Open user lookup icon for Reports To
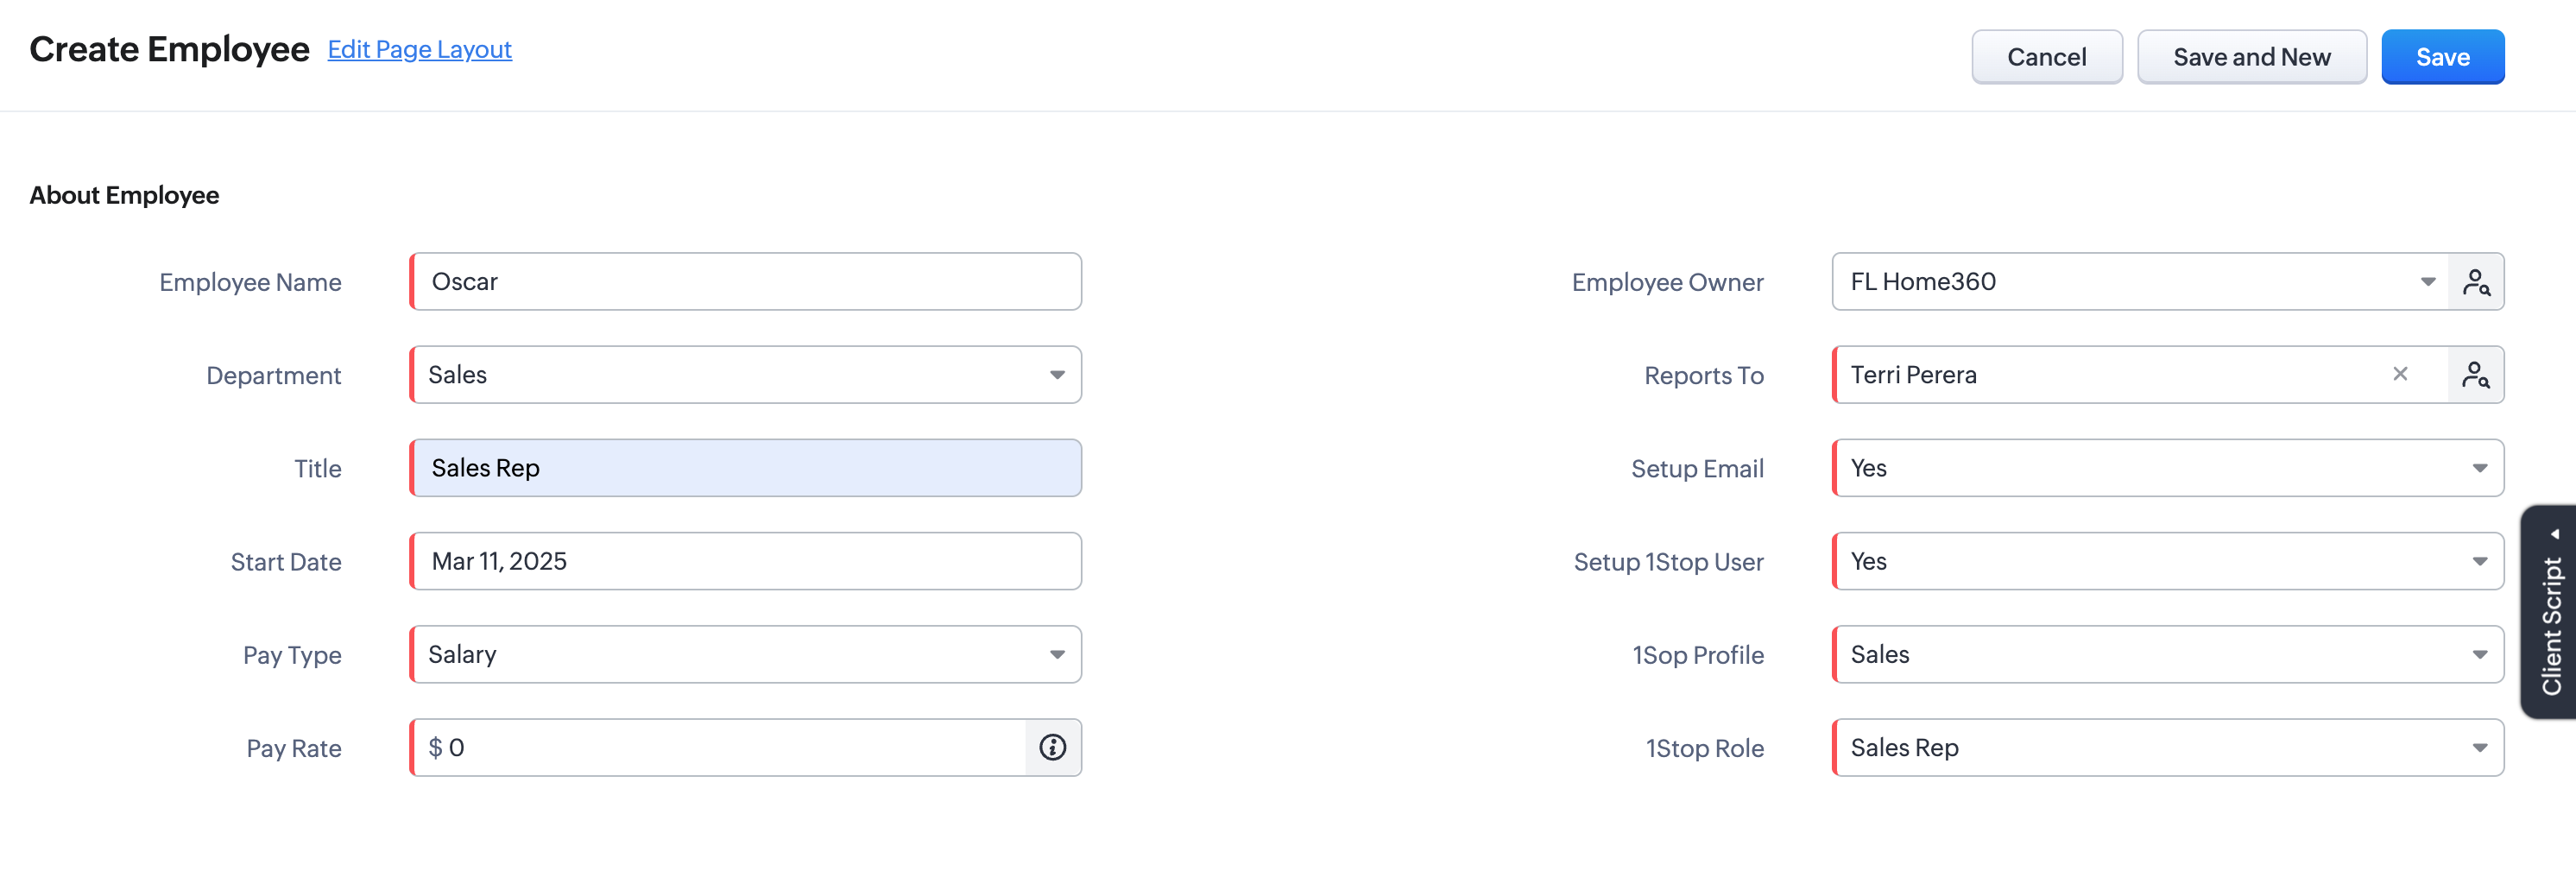 pos(2475,375)
